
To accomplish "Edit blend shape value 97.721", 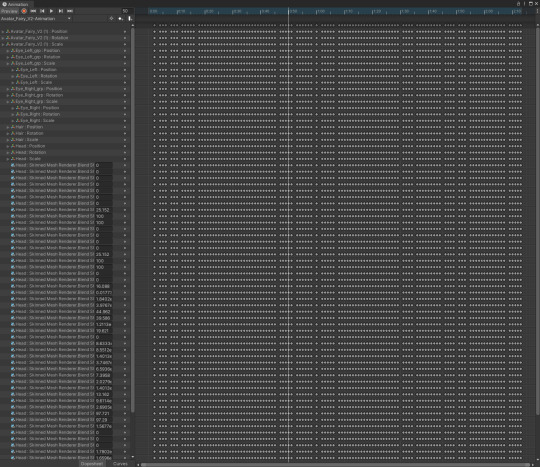I will click(x=104, y=413).
